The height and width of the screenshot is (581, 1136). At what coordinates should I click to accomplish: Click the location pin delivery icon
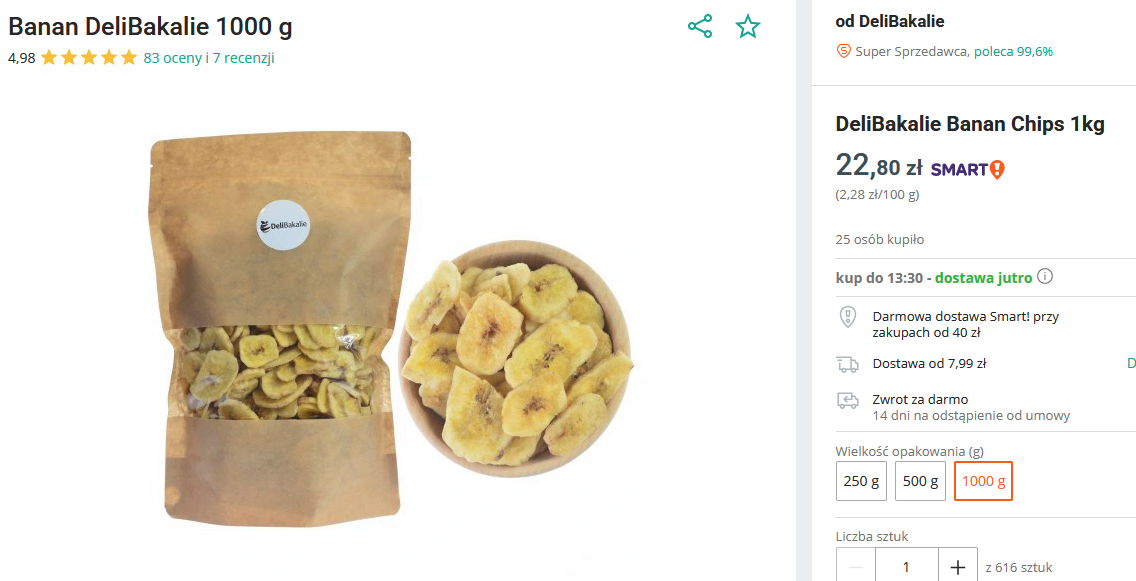(x=847, y=317)
